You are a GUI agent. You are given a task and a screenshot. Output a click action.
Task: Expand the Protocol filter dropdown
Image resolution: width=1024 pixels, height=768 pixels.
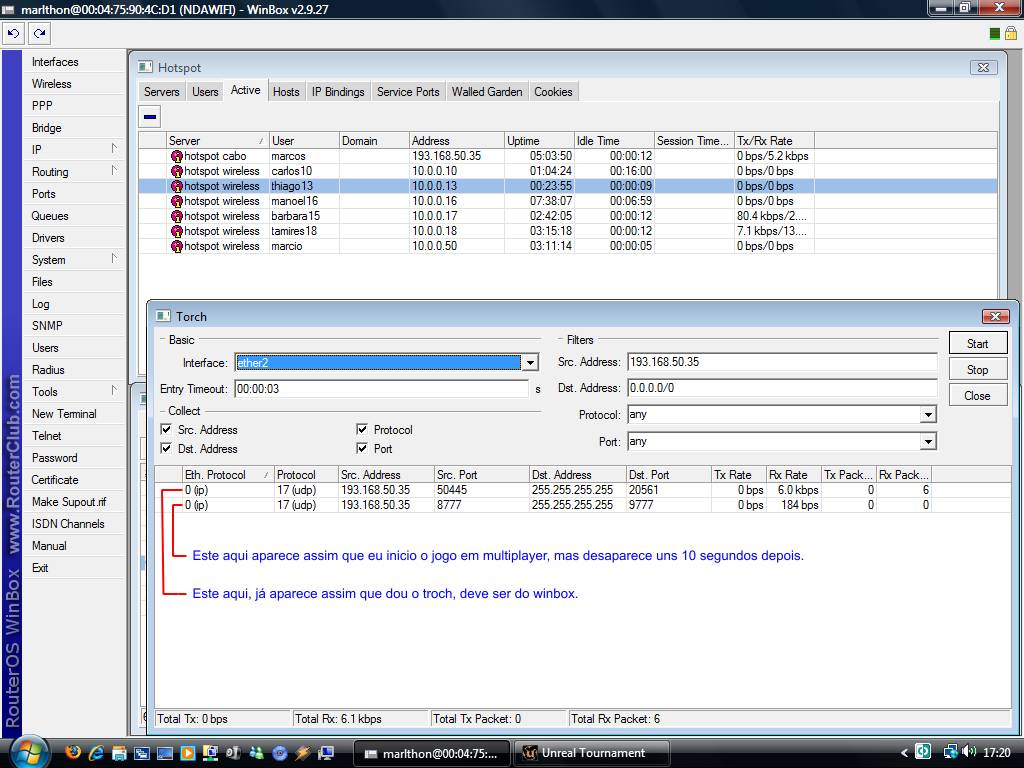coord(928,415)
